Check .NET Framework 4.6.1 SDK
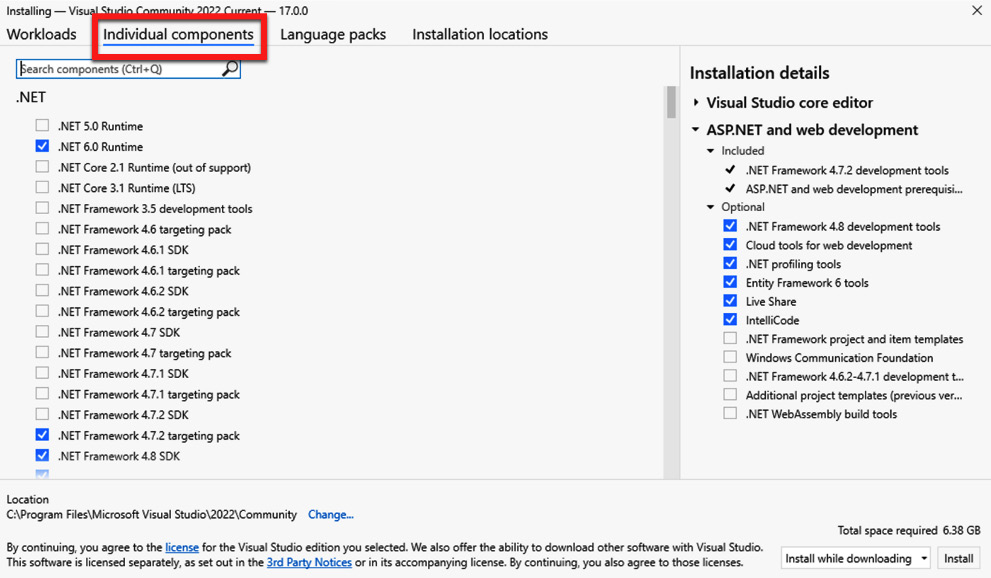Screen dimensions: 991x578 tap(42, 250)
